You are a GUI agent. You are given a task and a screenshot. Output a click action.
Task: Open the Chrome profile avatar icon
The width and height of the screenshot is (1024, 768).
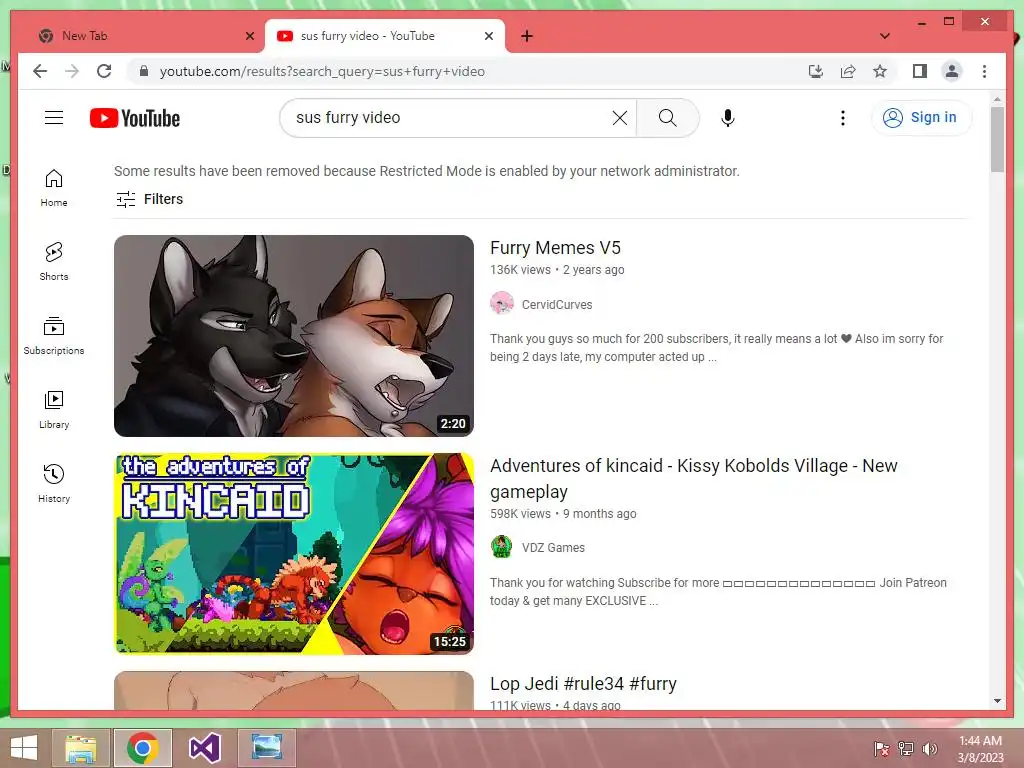pos(952,71)
